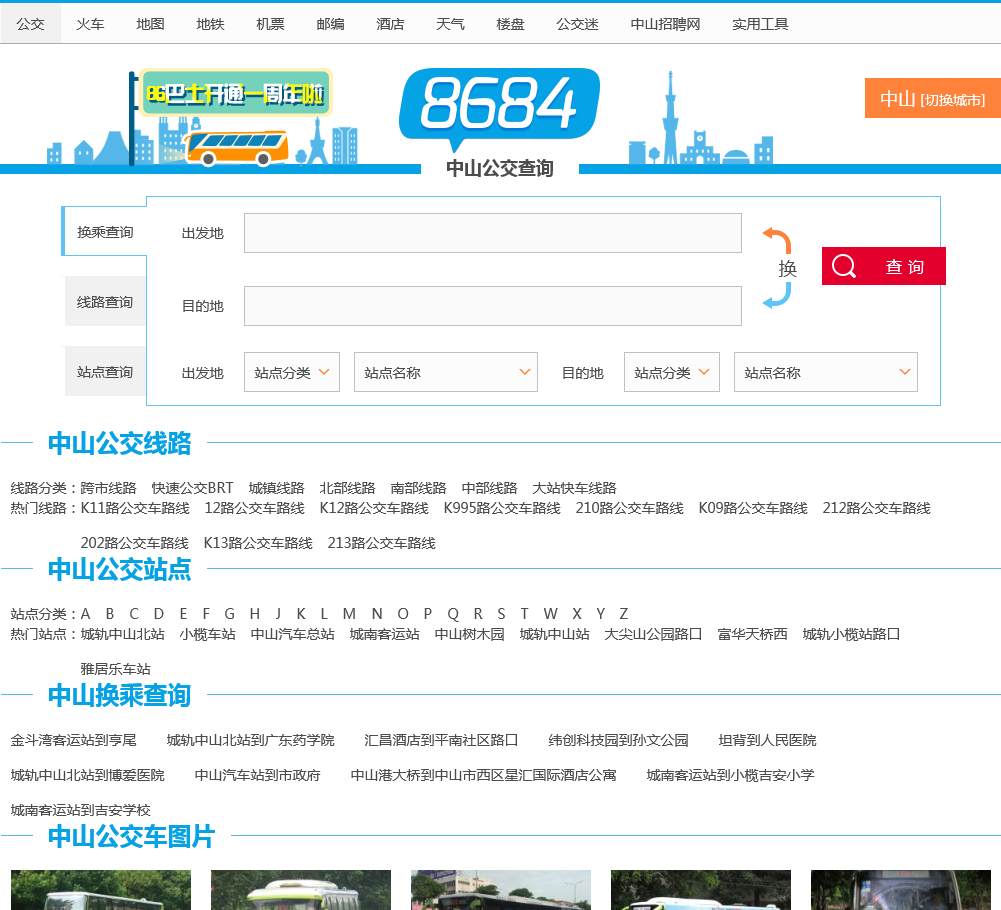Open the 202路公交车路线 link
1001x910 pixels.
click(134, 543)
